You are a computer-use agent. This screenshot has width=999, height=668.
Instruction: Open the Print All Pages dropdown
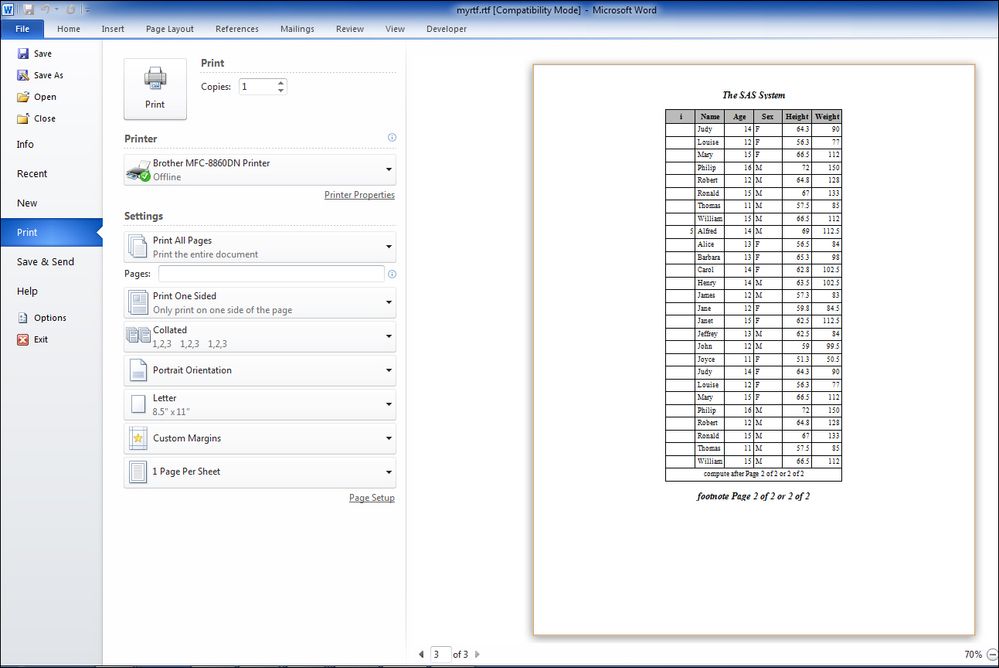pos(260,247)
